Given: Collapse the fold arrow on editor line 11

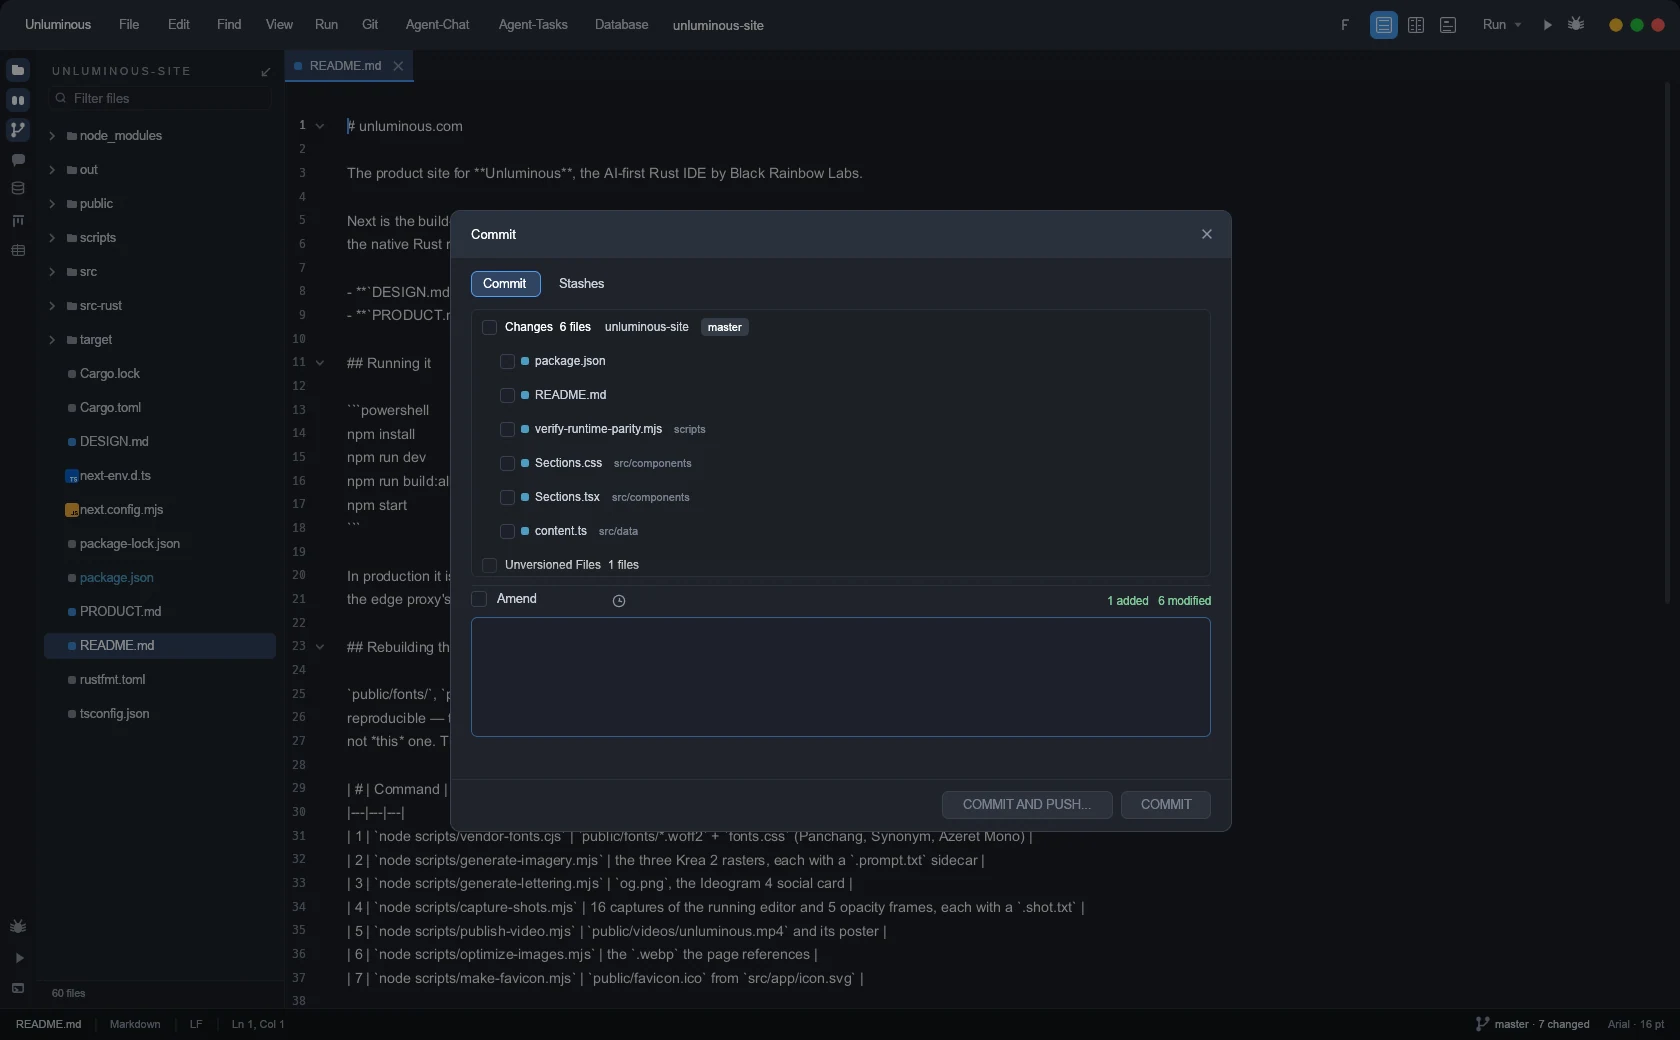Looking at the screenshot, I should click(x=320, y=363).
